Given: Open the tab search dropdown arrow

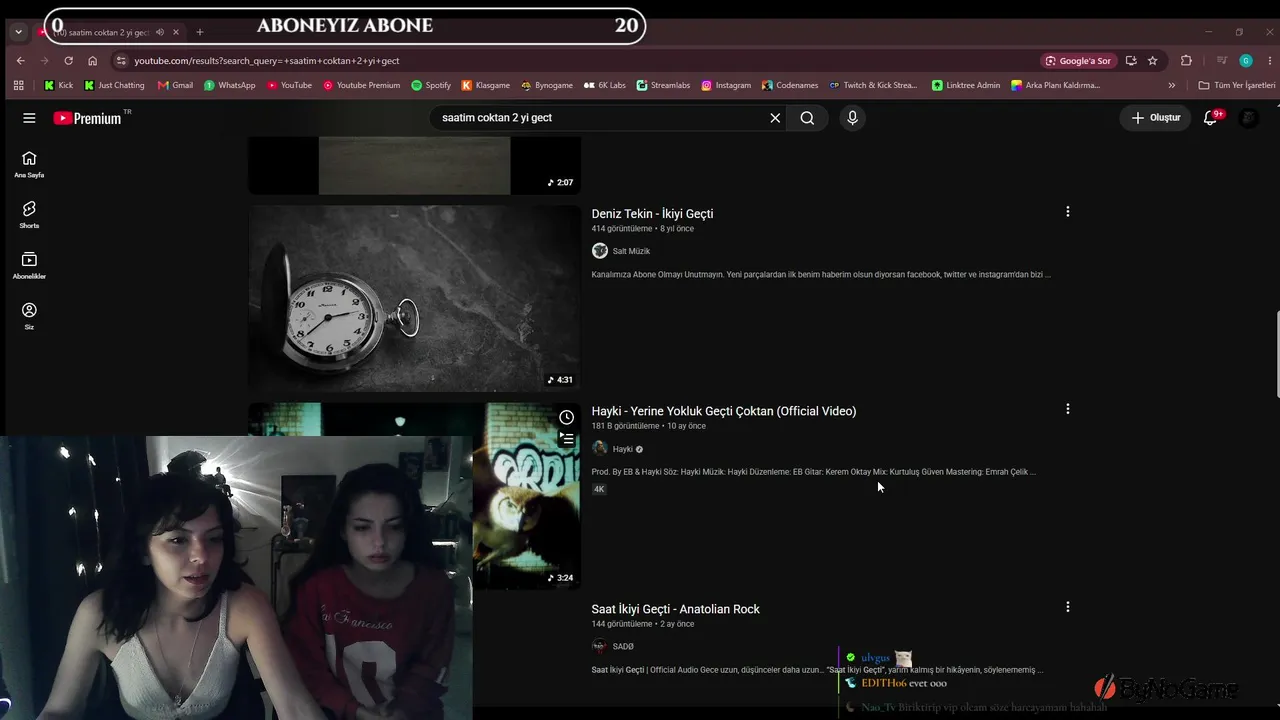Looking at the screenshot, I should [x=18, y=32].
